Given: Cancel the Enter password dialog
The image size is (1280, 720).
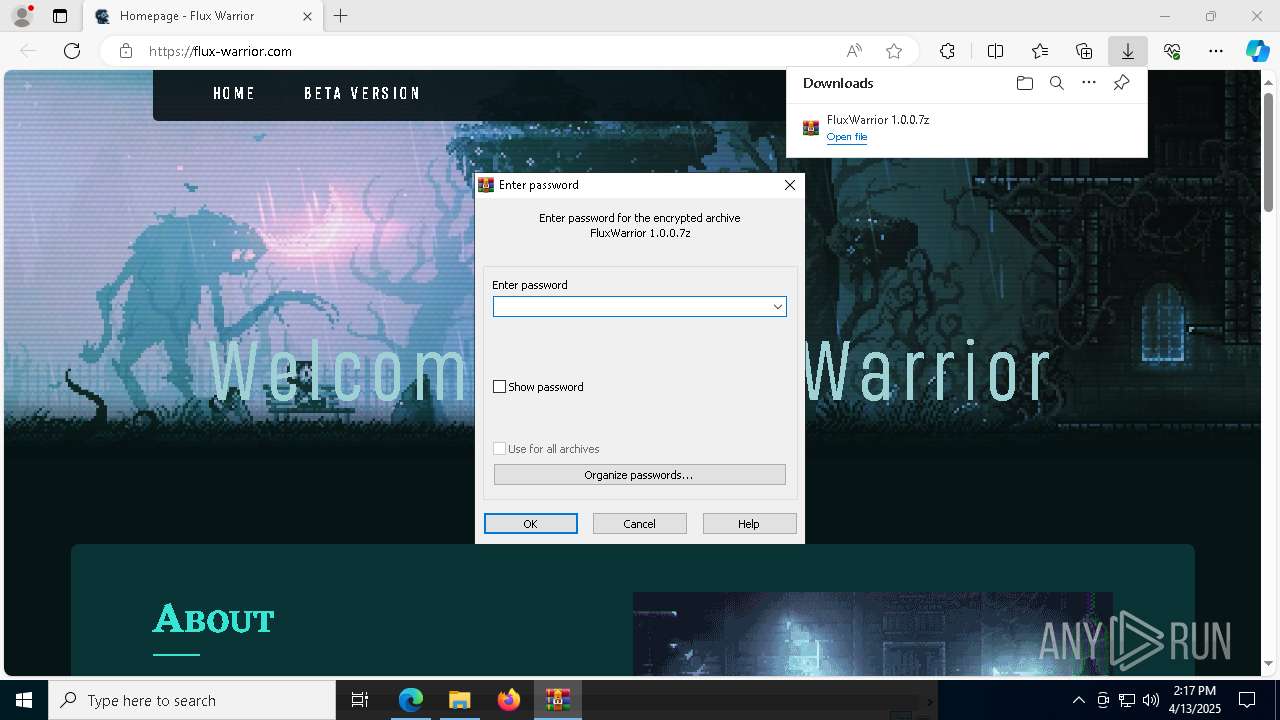Looking at the screenshot, I should pyautogui.click(x=639, y=524).
